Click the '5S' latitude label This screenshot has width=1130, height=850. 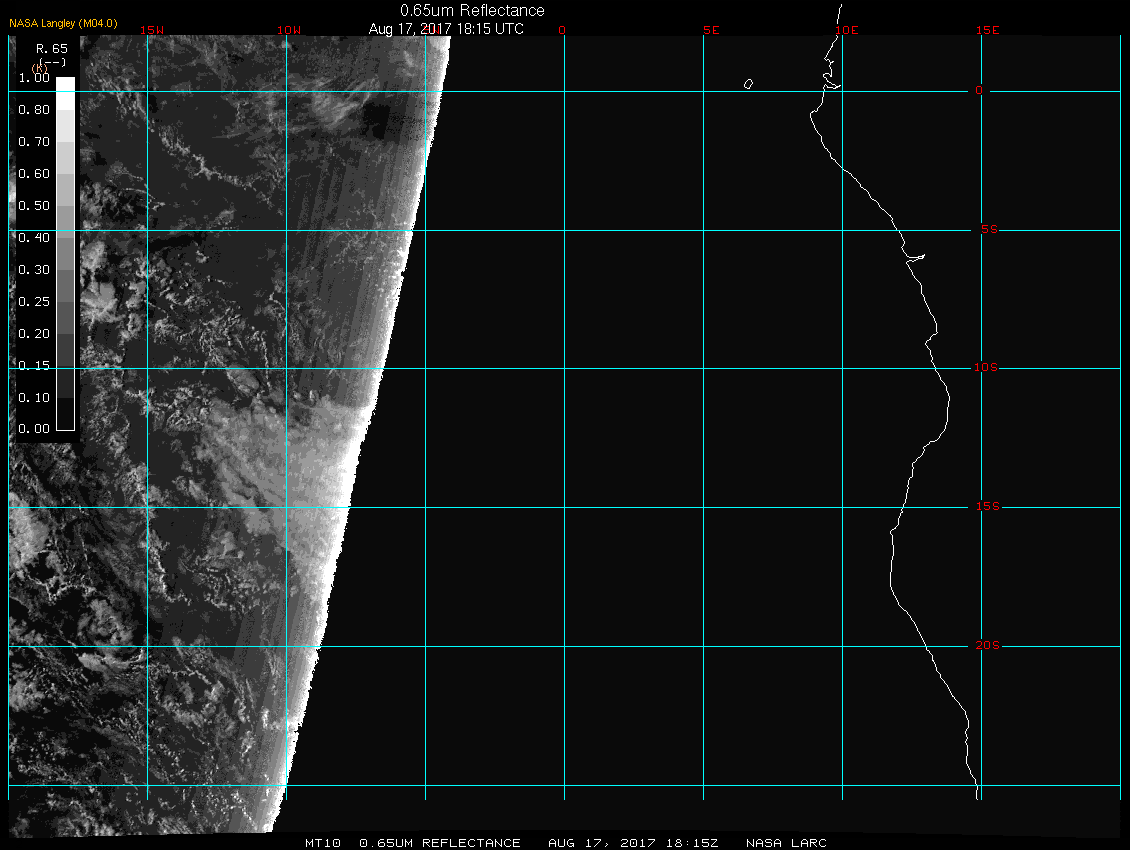pos(989,229)
